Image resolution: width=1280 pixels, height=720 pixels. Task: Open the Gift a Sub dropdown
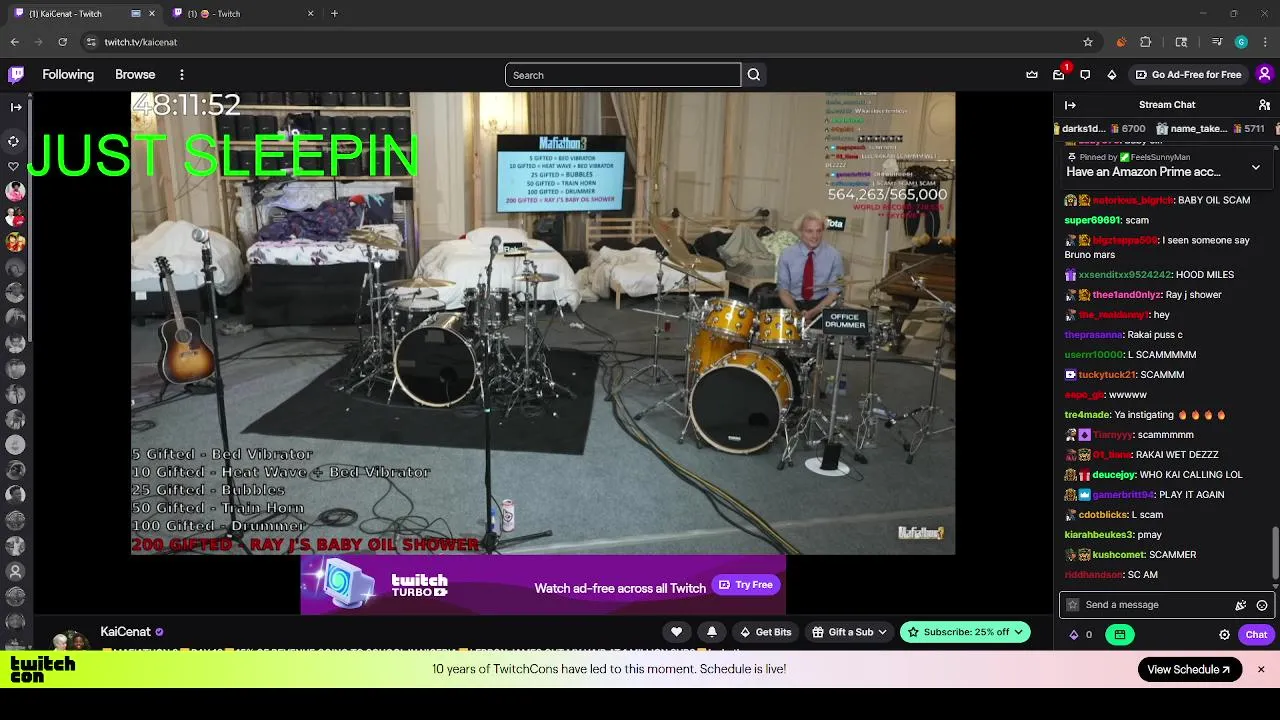click(x=850, y=632)
